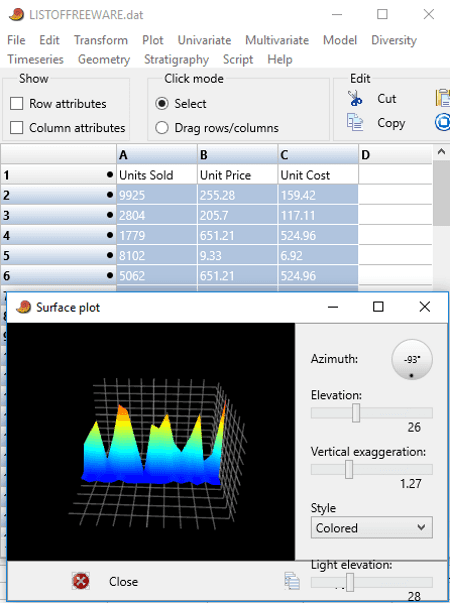Screen dimensions: 450x603
Task: Open the Style dropdown showing Colored
Action: (x=372, y=528)
